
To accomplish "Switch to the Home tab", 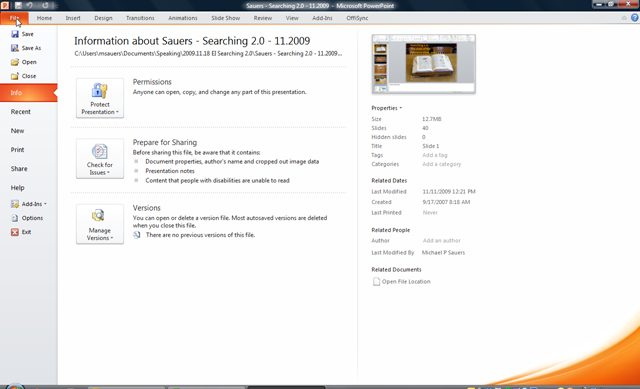I will pyautogui.click(x=44, y=18).
